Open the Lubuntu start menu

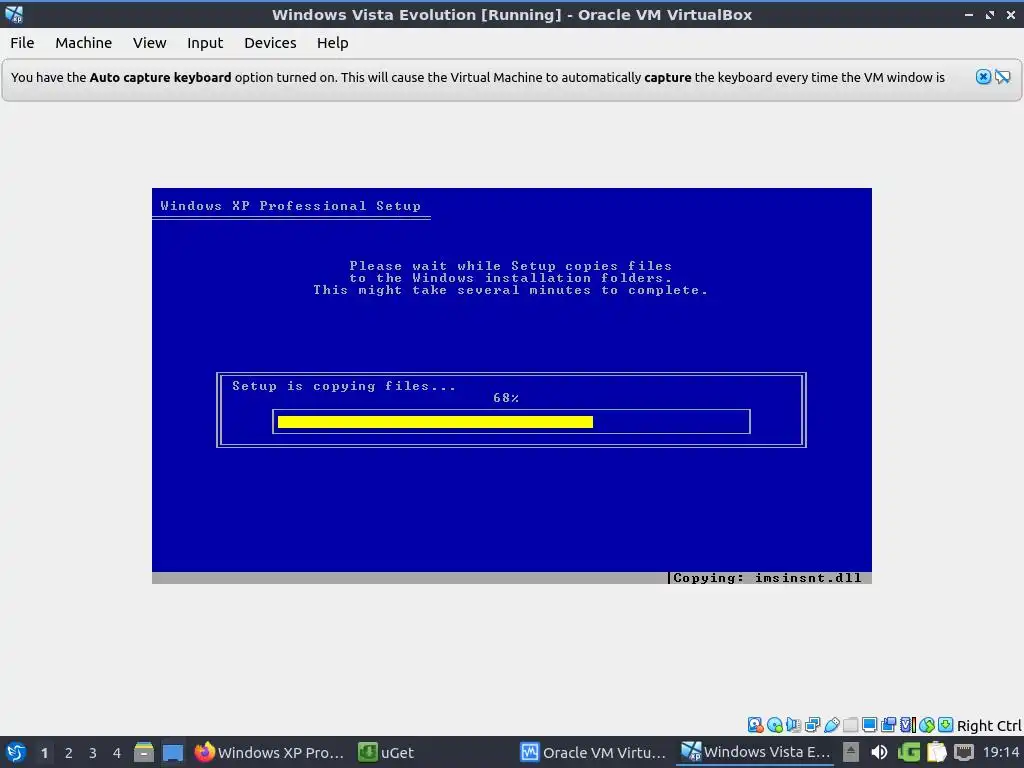click(x=15, y=752)
